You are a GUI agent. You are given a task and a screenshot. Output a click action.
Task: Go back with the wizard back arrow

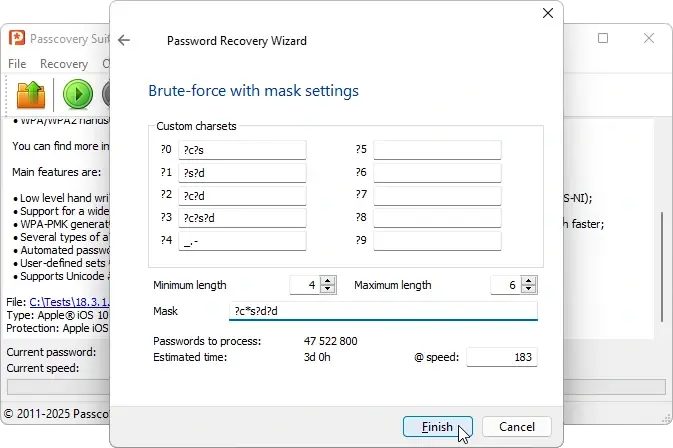(x=124, y=41)
